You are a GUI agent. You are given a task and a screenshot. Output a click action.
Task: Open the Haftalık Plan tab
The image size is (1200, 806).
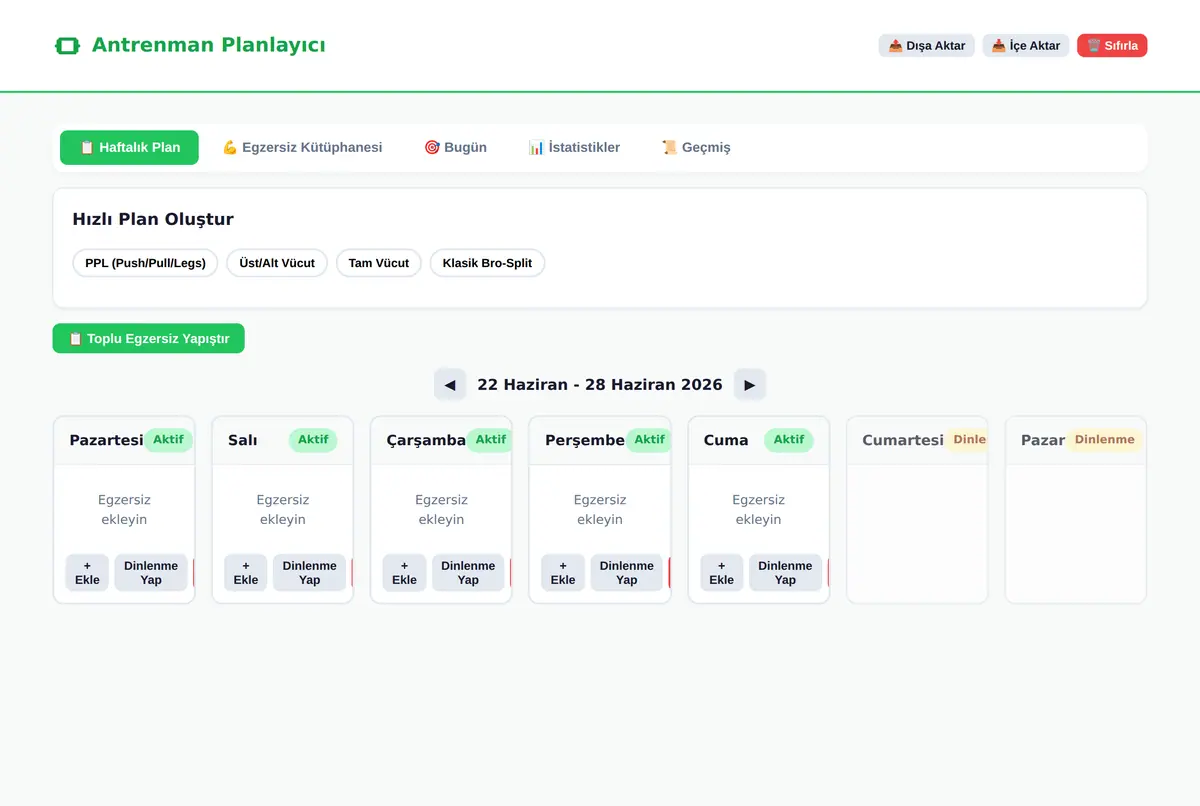pyautogui.click(x=129, y=147)
